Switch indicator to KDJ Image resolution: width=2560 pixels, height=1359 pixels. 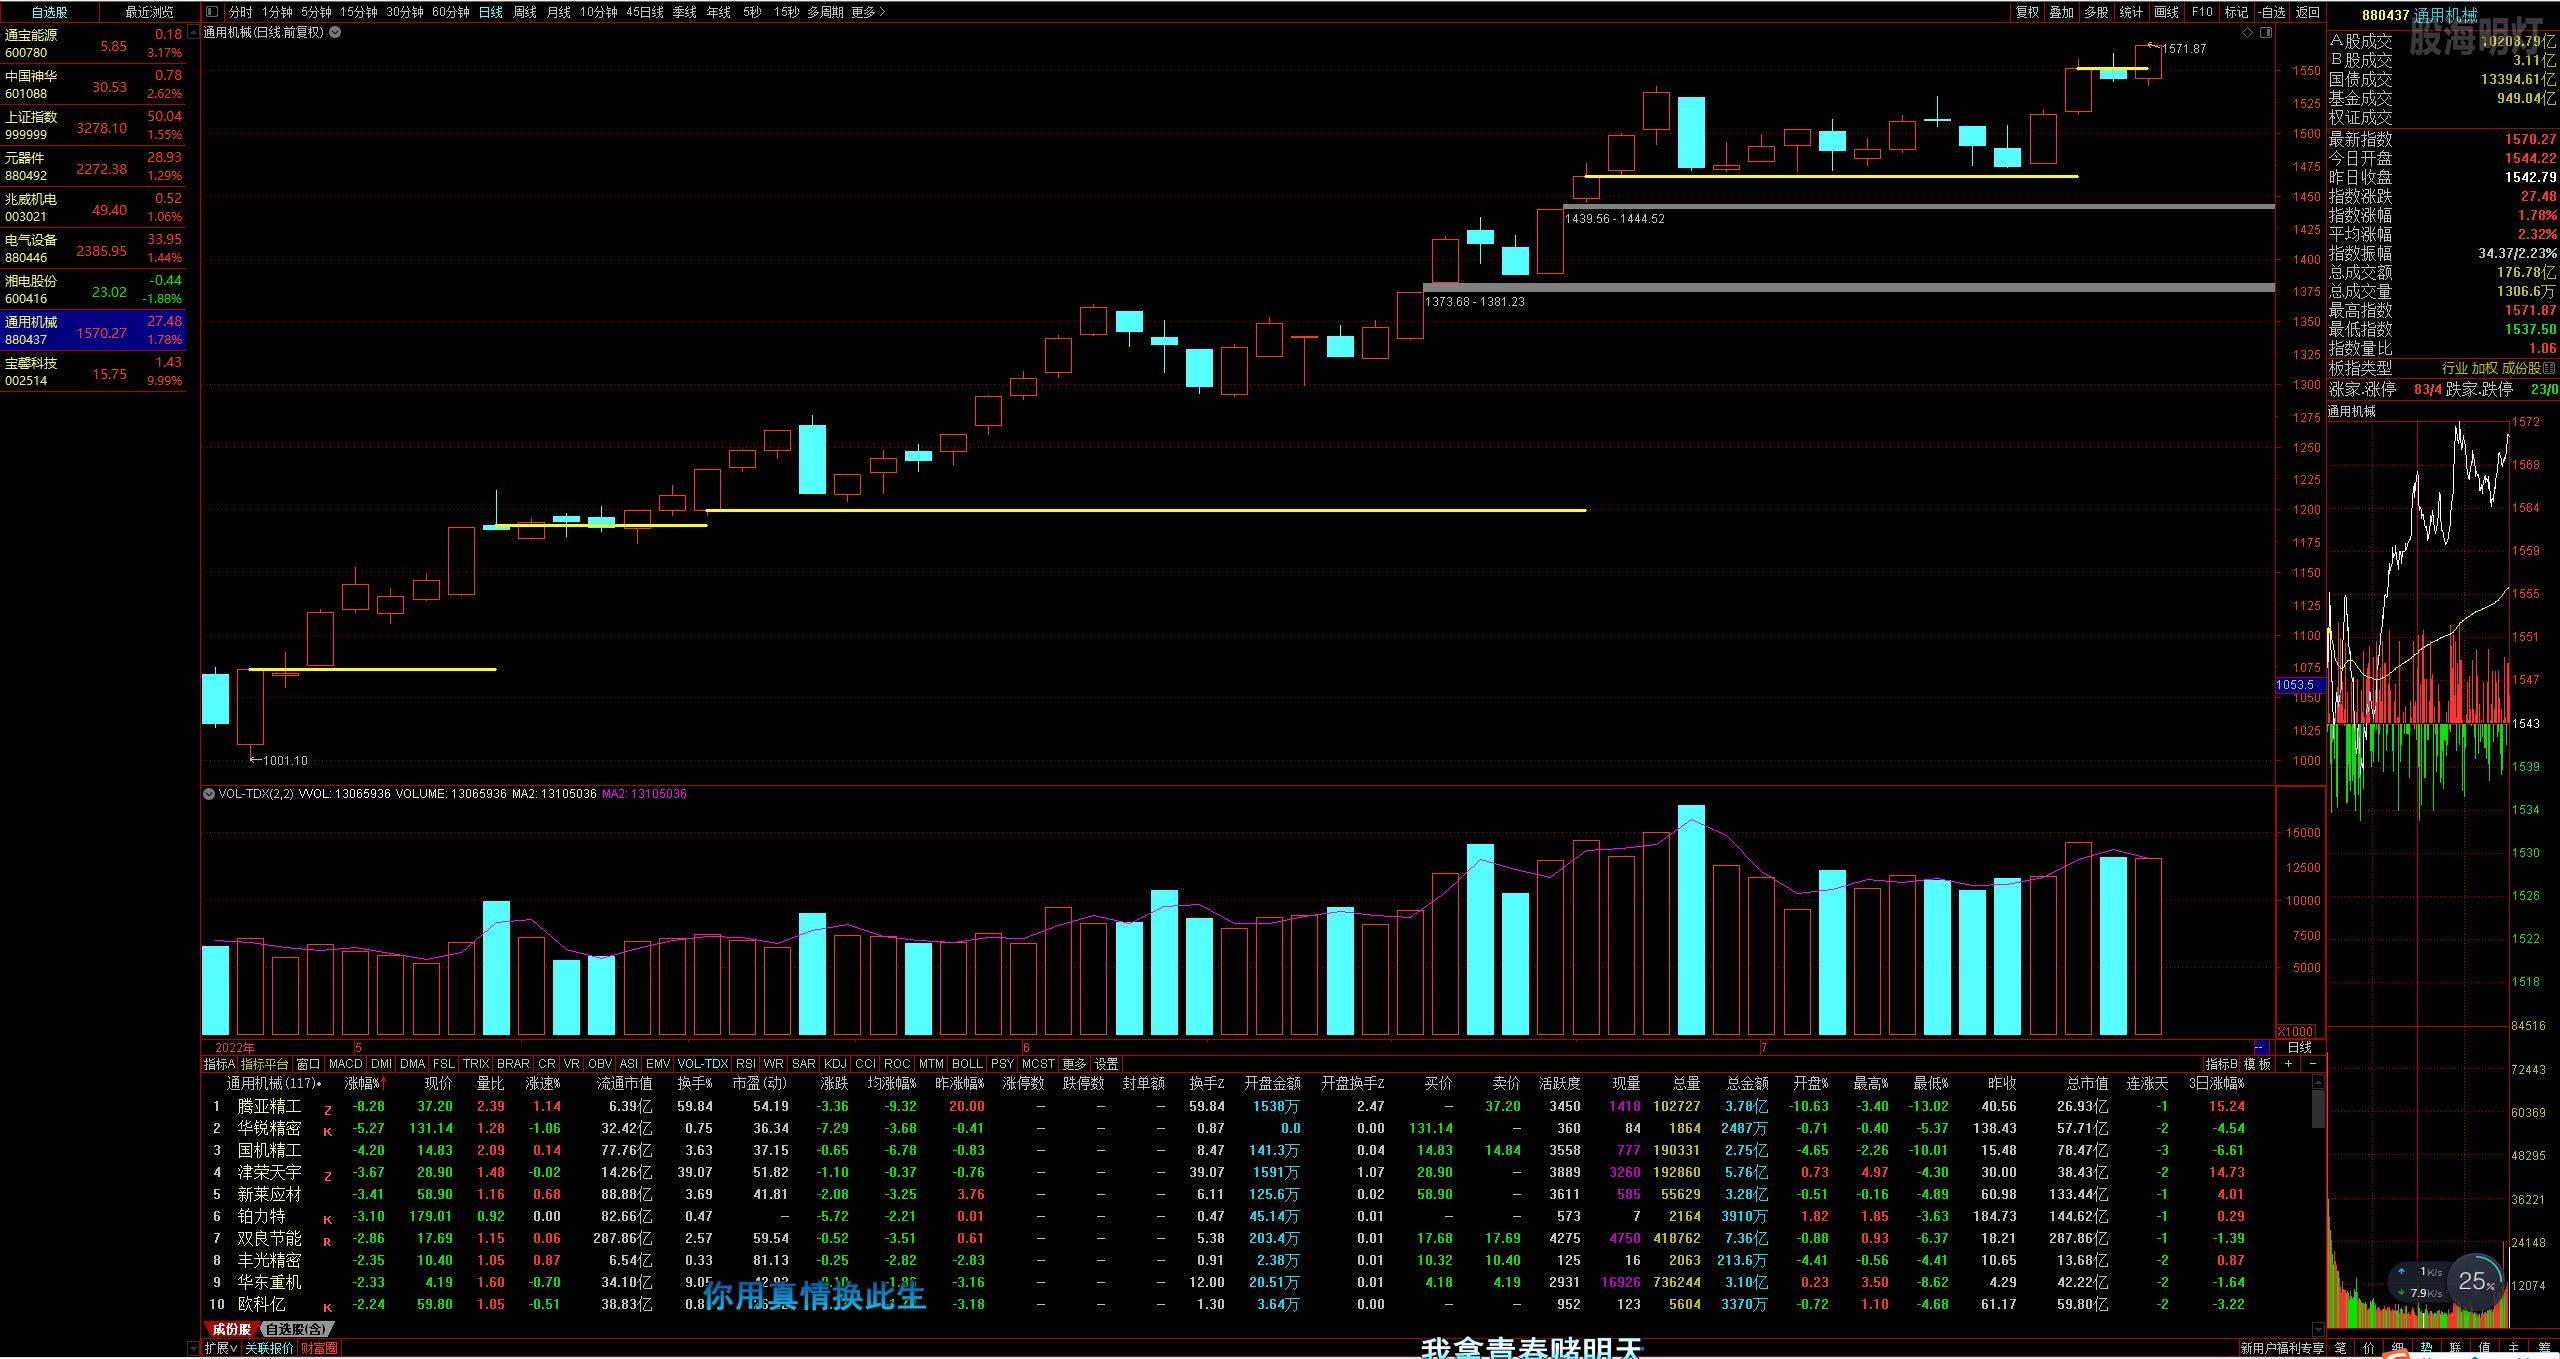(x=835, y=1064)
